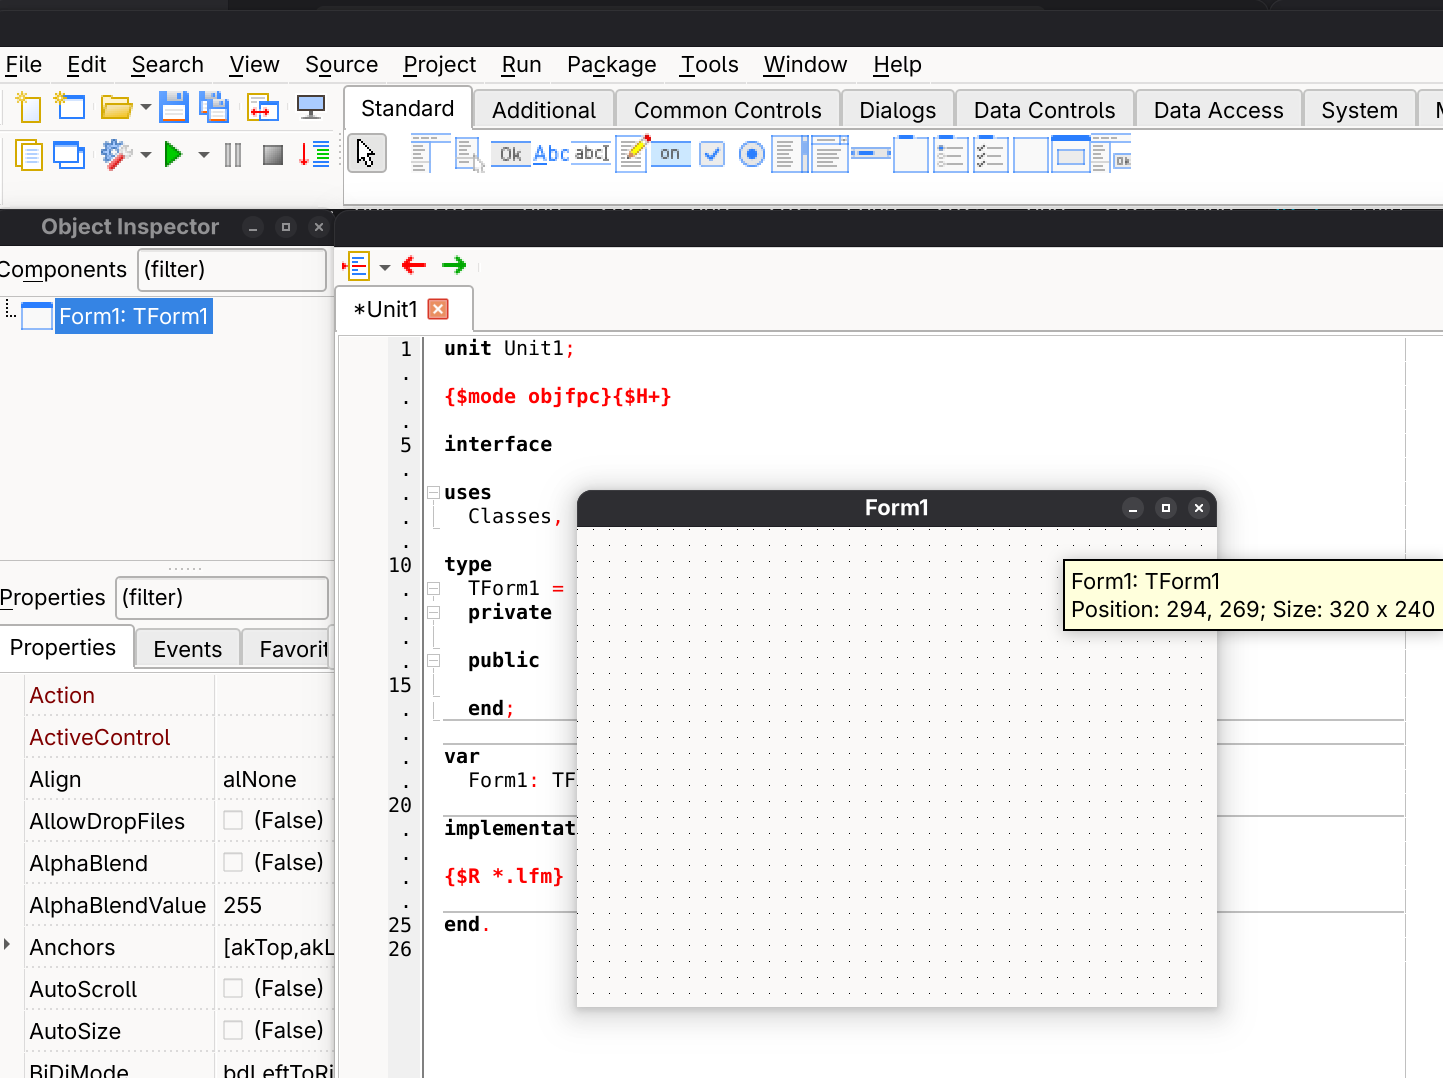Viewport: 1443px width, 1078px height.
Task: Click the Properties filter field
Action: [222, 598]
